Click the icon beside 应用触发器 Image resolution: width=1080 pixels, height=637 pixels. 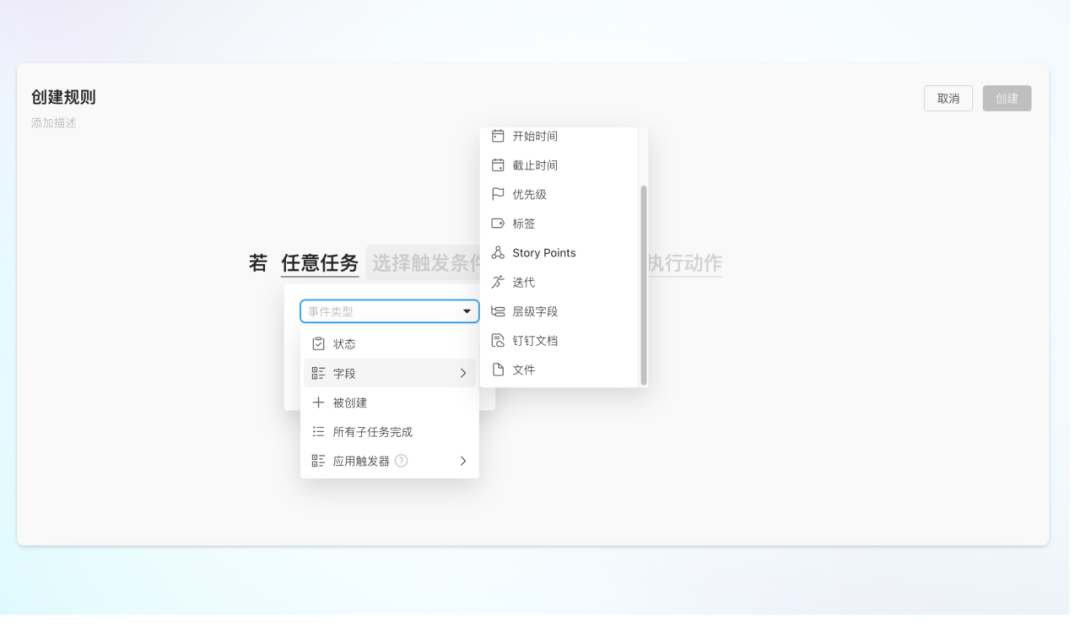click(x=318, y=461)
